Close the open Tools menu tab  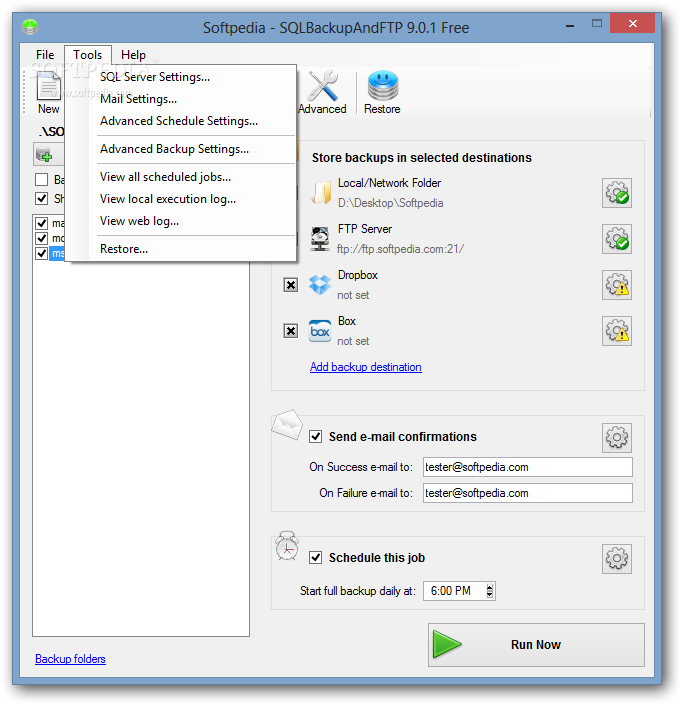click(x=88, y=55)
